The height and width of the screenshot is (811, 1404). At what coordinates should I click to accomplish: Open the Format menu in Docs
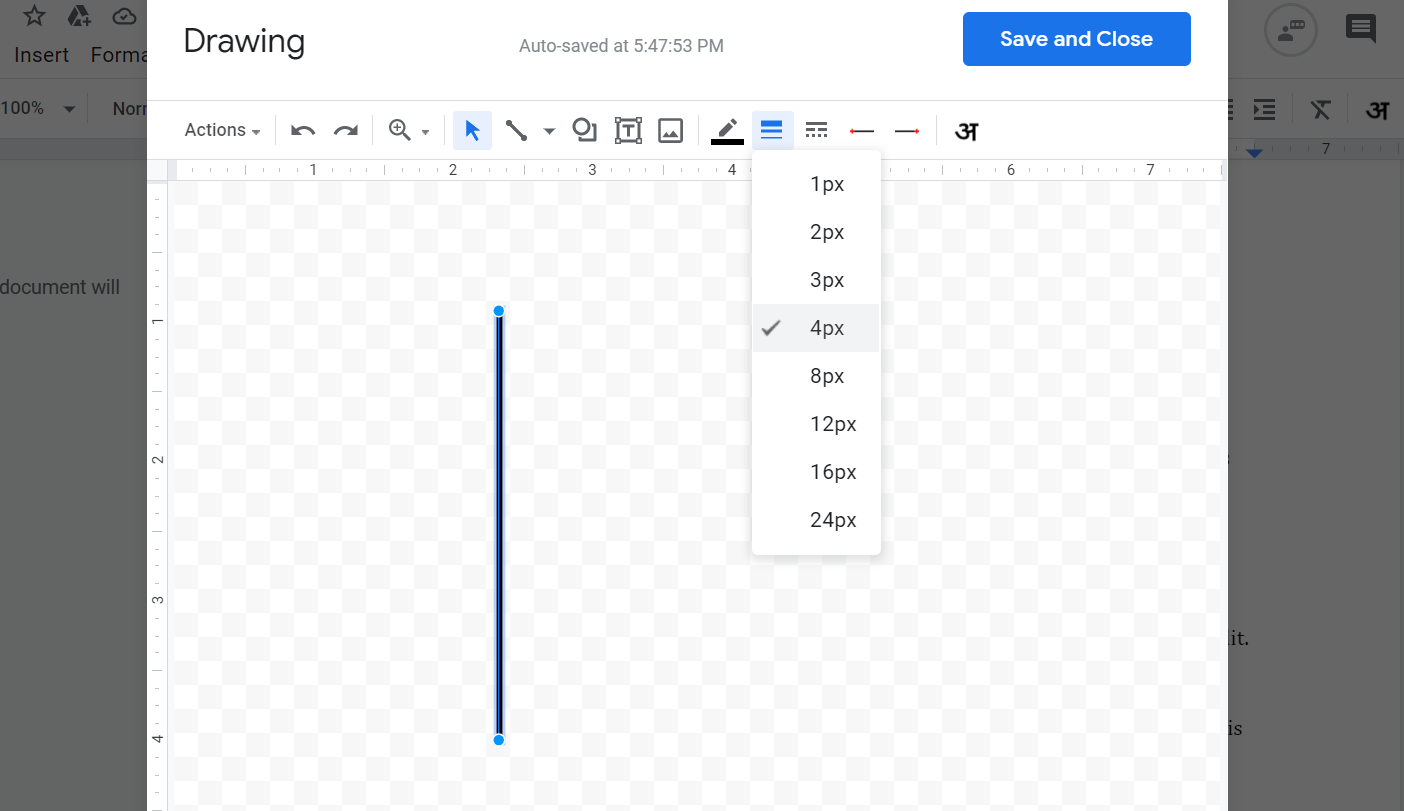(119, 55)
